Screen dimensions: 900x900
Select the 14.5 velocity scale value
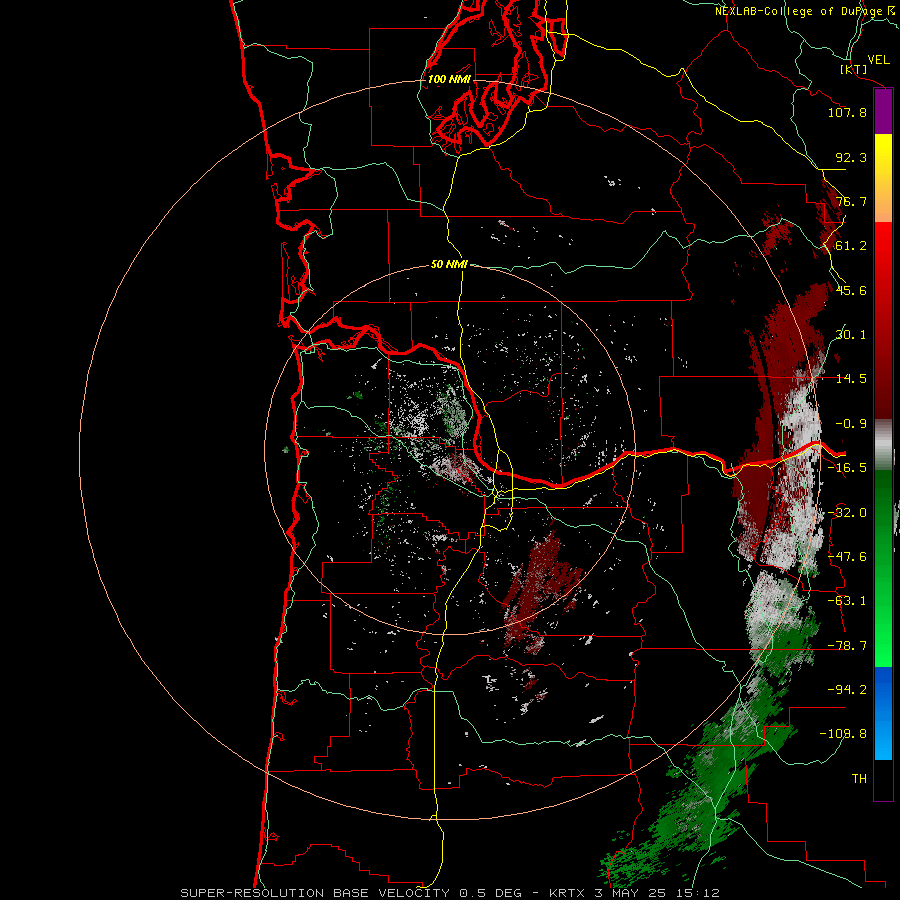click(851, 379)
